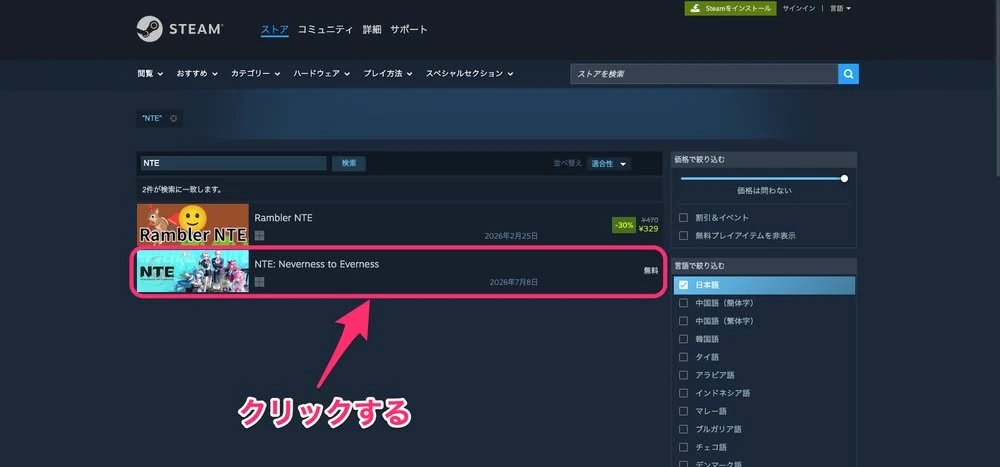Open the サポート tab
The width and height of the screenshot is (1000, 467).
409,29
